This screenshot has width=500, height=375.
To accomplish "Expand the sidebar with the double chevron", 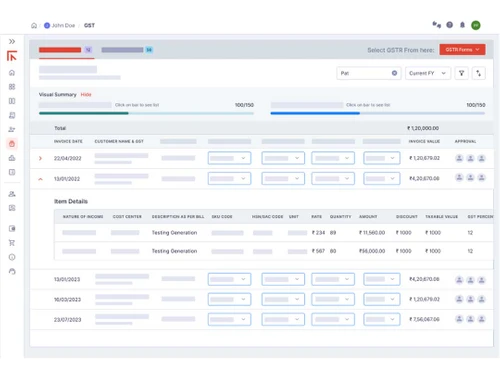I will point(12,41).
